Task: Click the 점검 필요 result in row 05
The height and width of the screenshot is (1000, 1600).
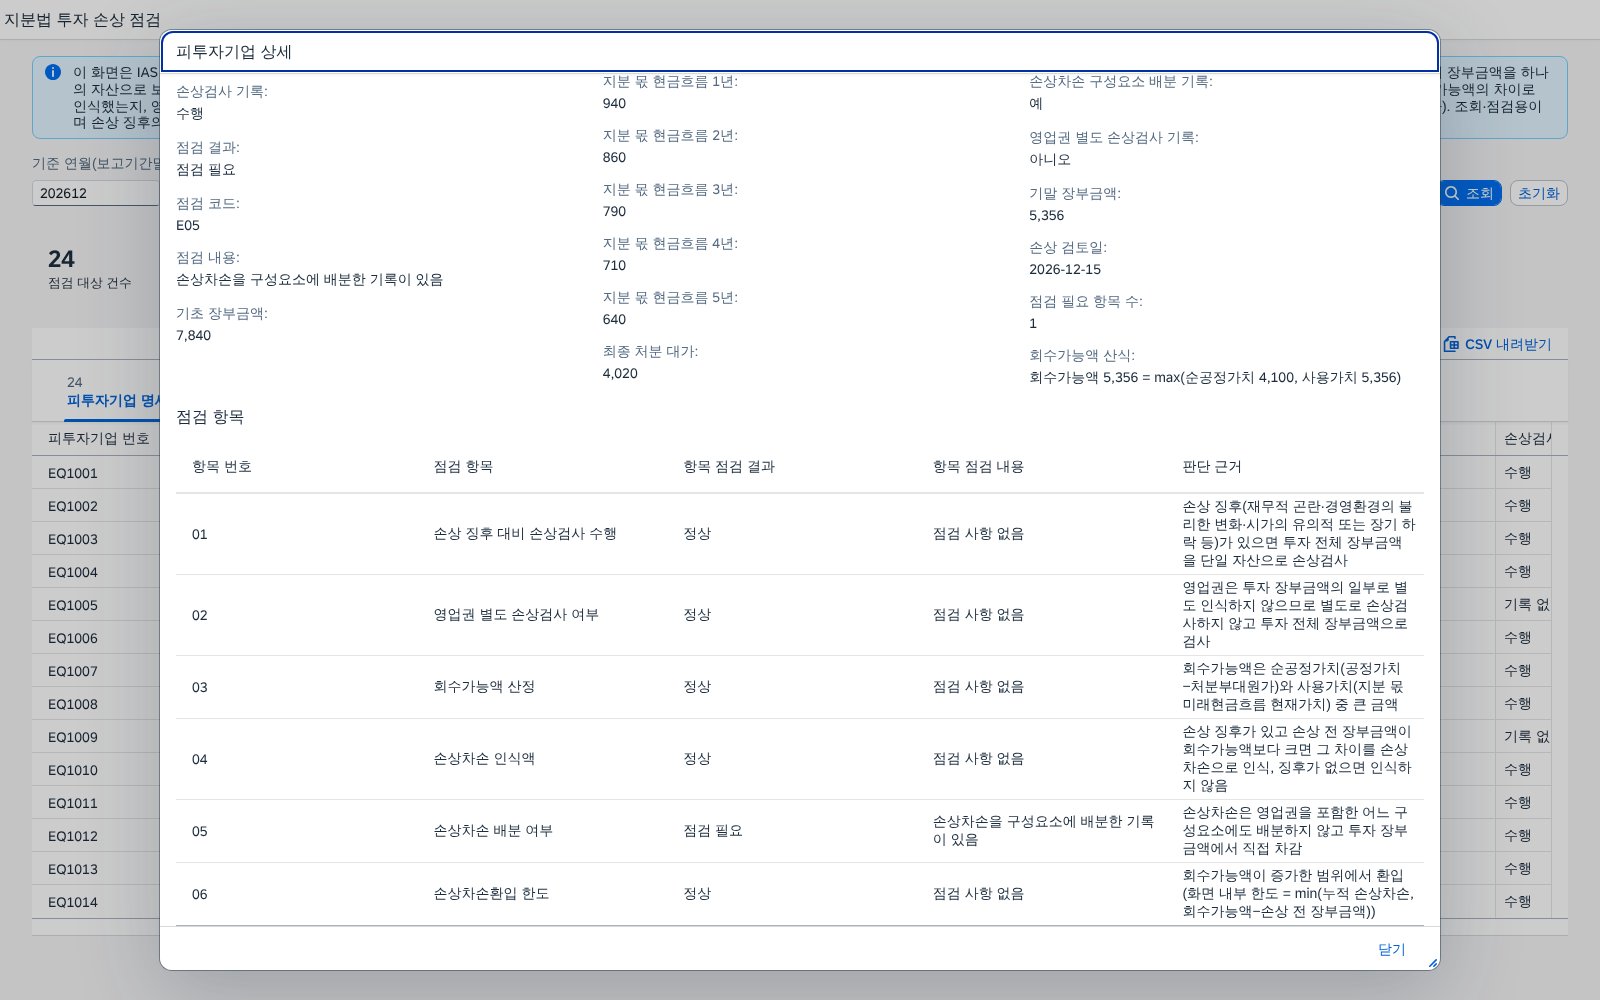Action: pos(713,831)
